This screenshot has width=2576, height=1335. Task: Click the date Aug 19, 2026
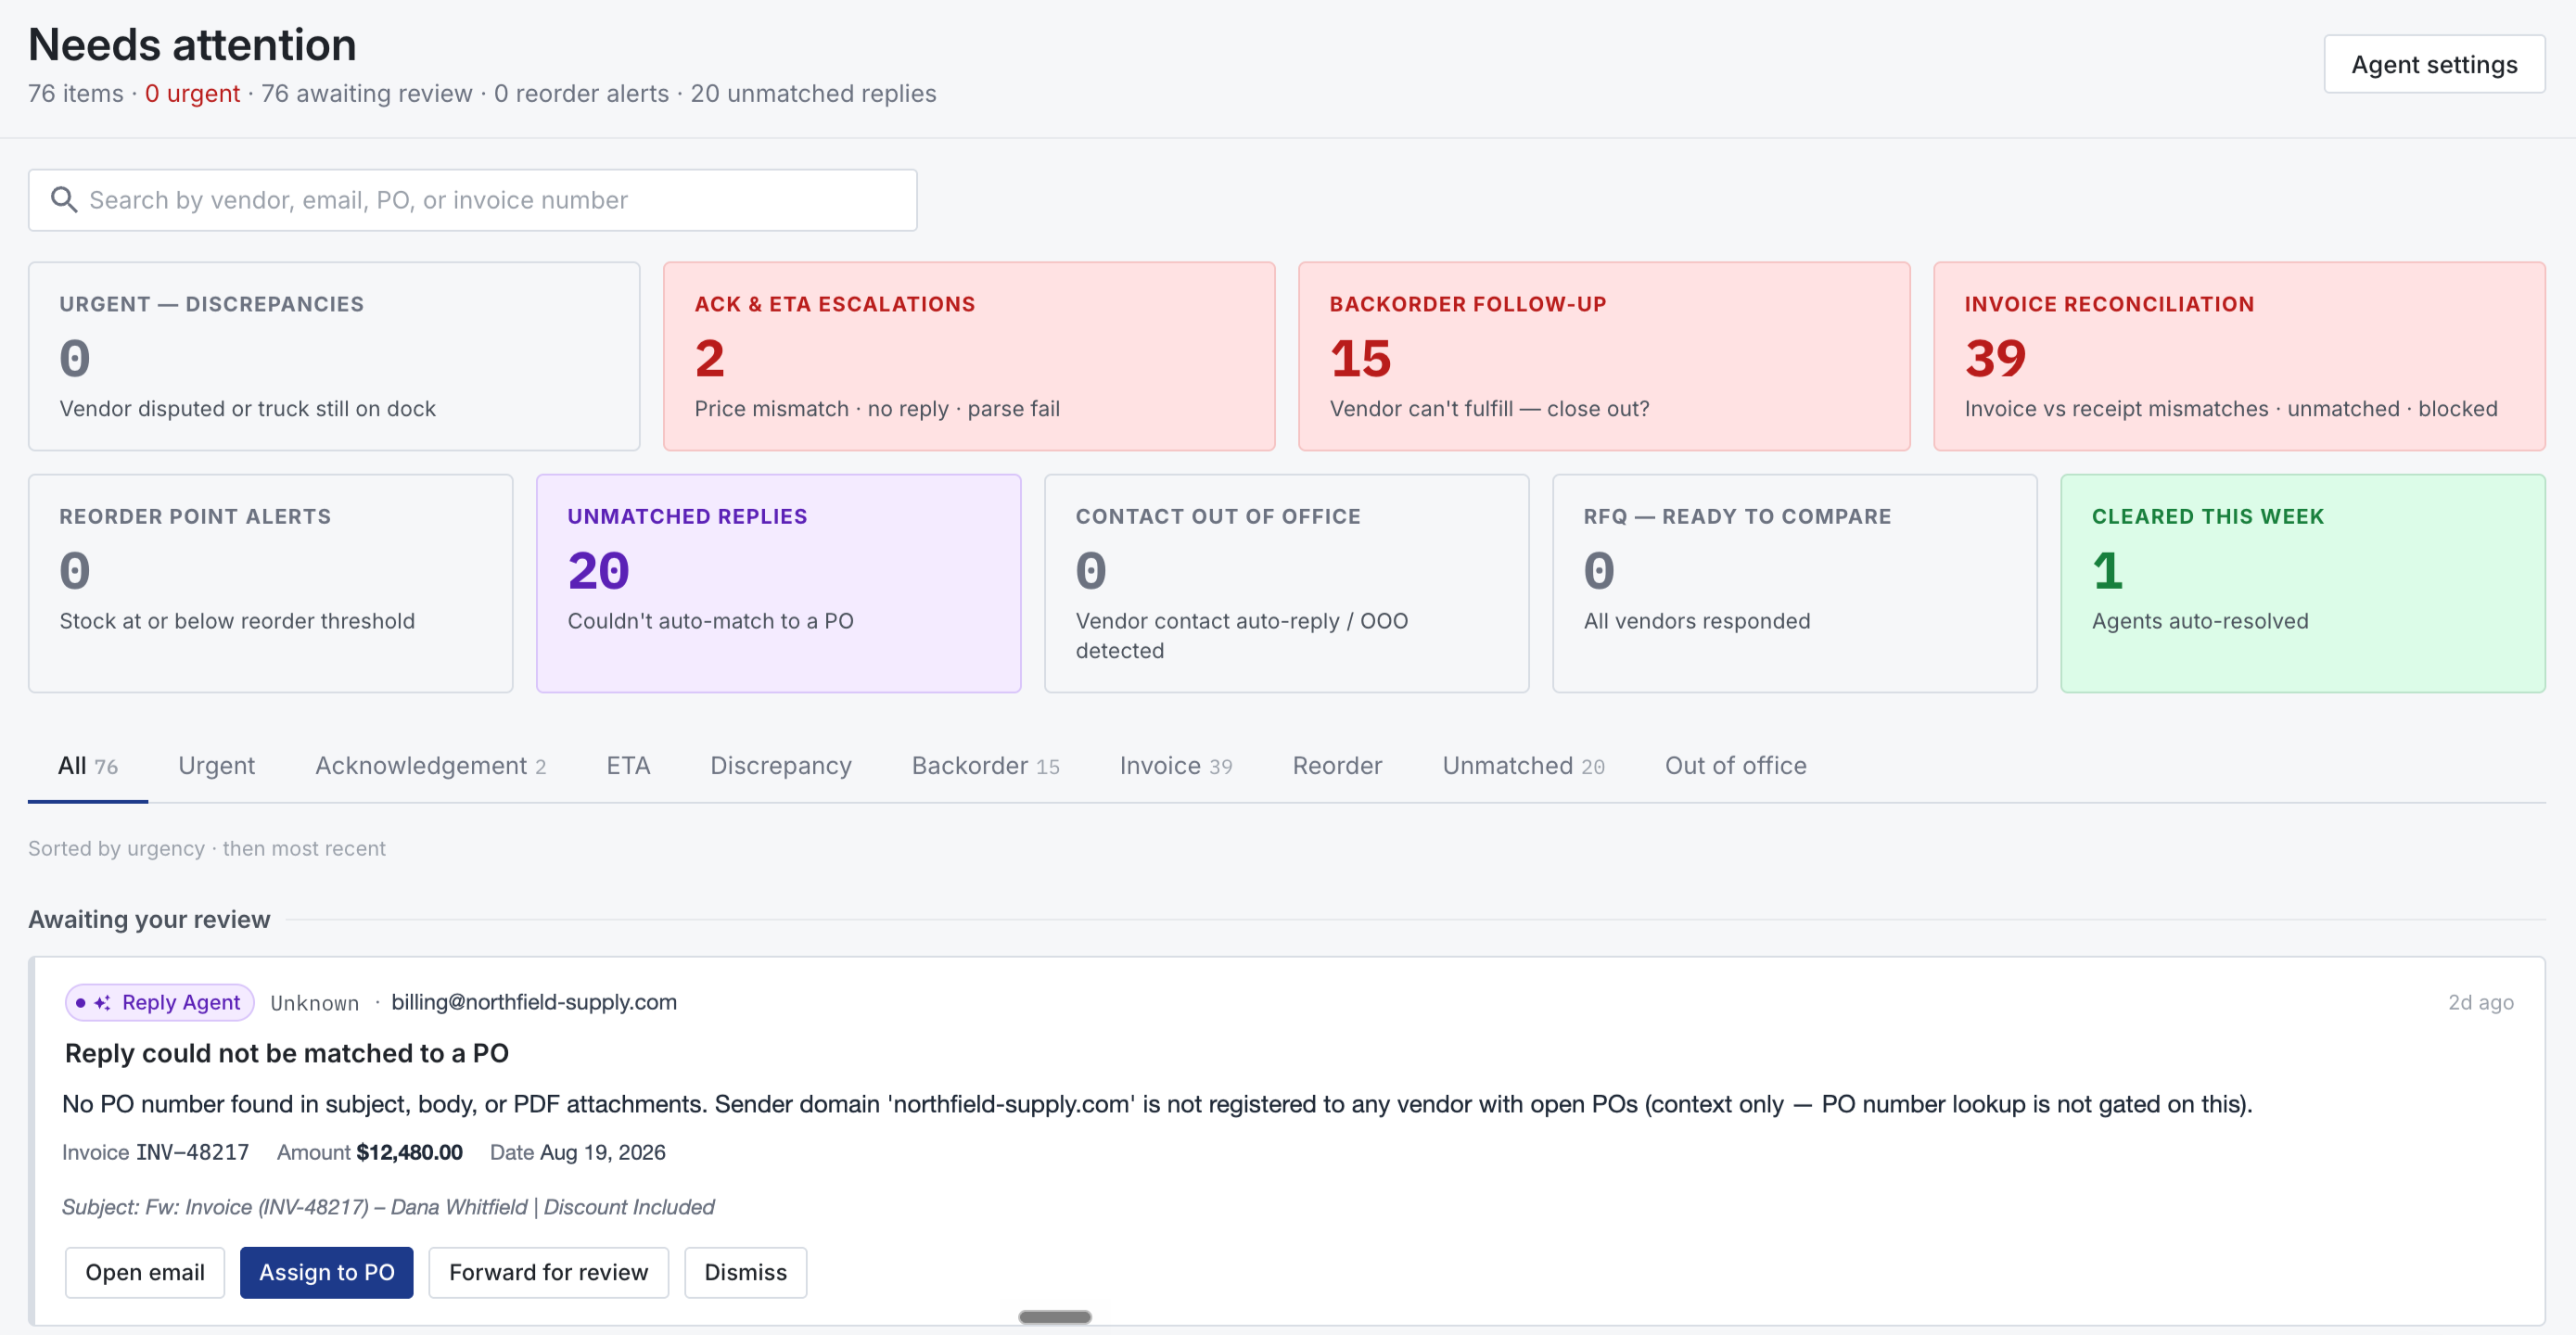point(602,1152)
